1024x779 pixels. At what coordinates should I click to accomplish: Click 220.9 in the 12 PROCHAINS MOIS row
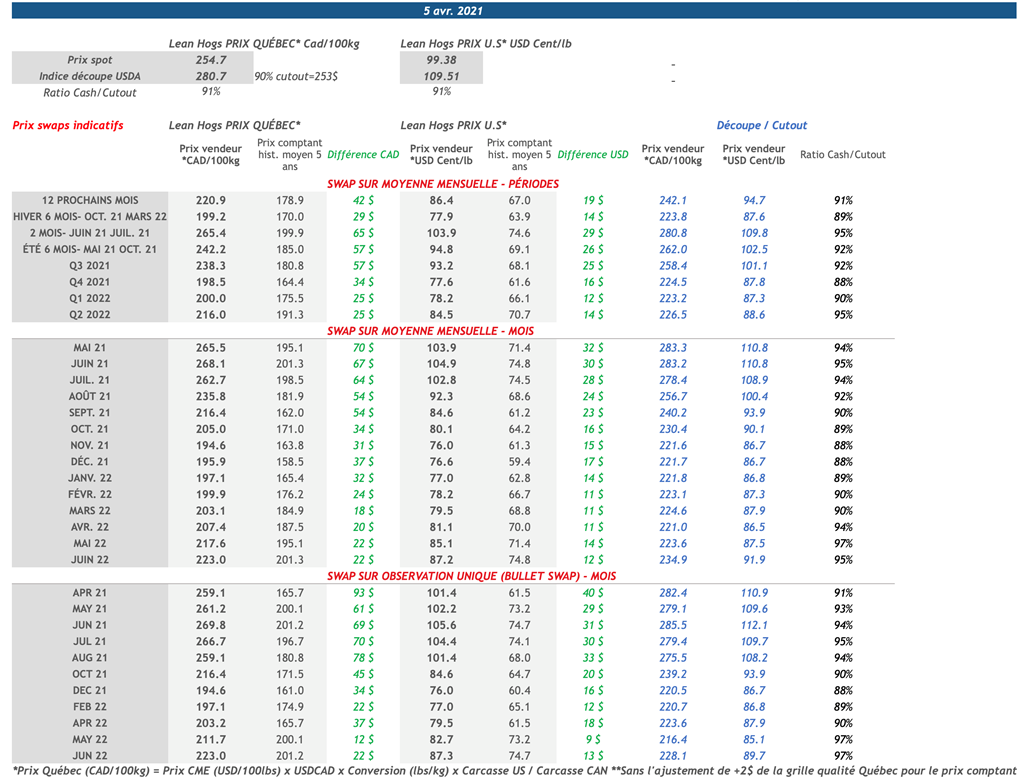click(210, 200)
